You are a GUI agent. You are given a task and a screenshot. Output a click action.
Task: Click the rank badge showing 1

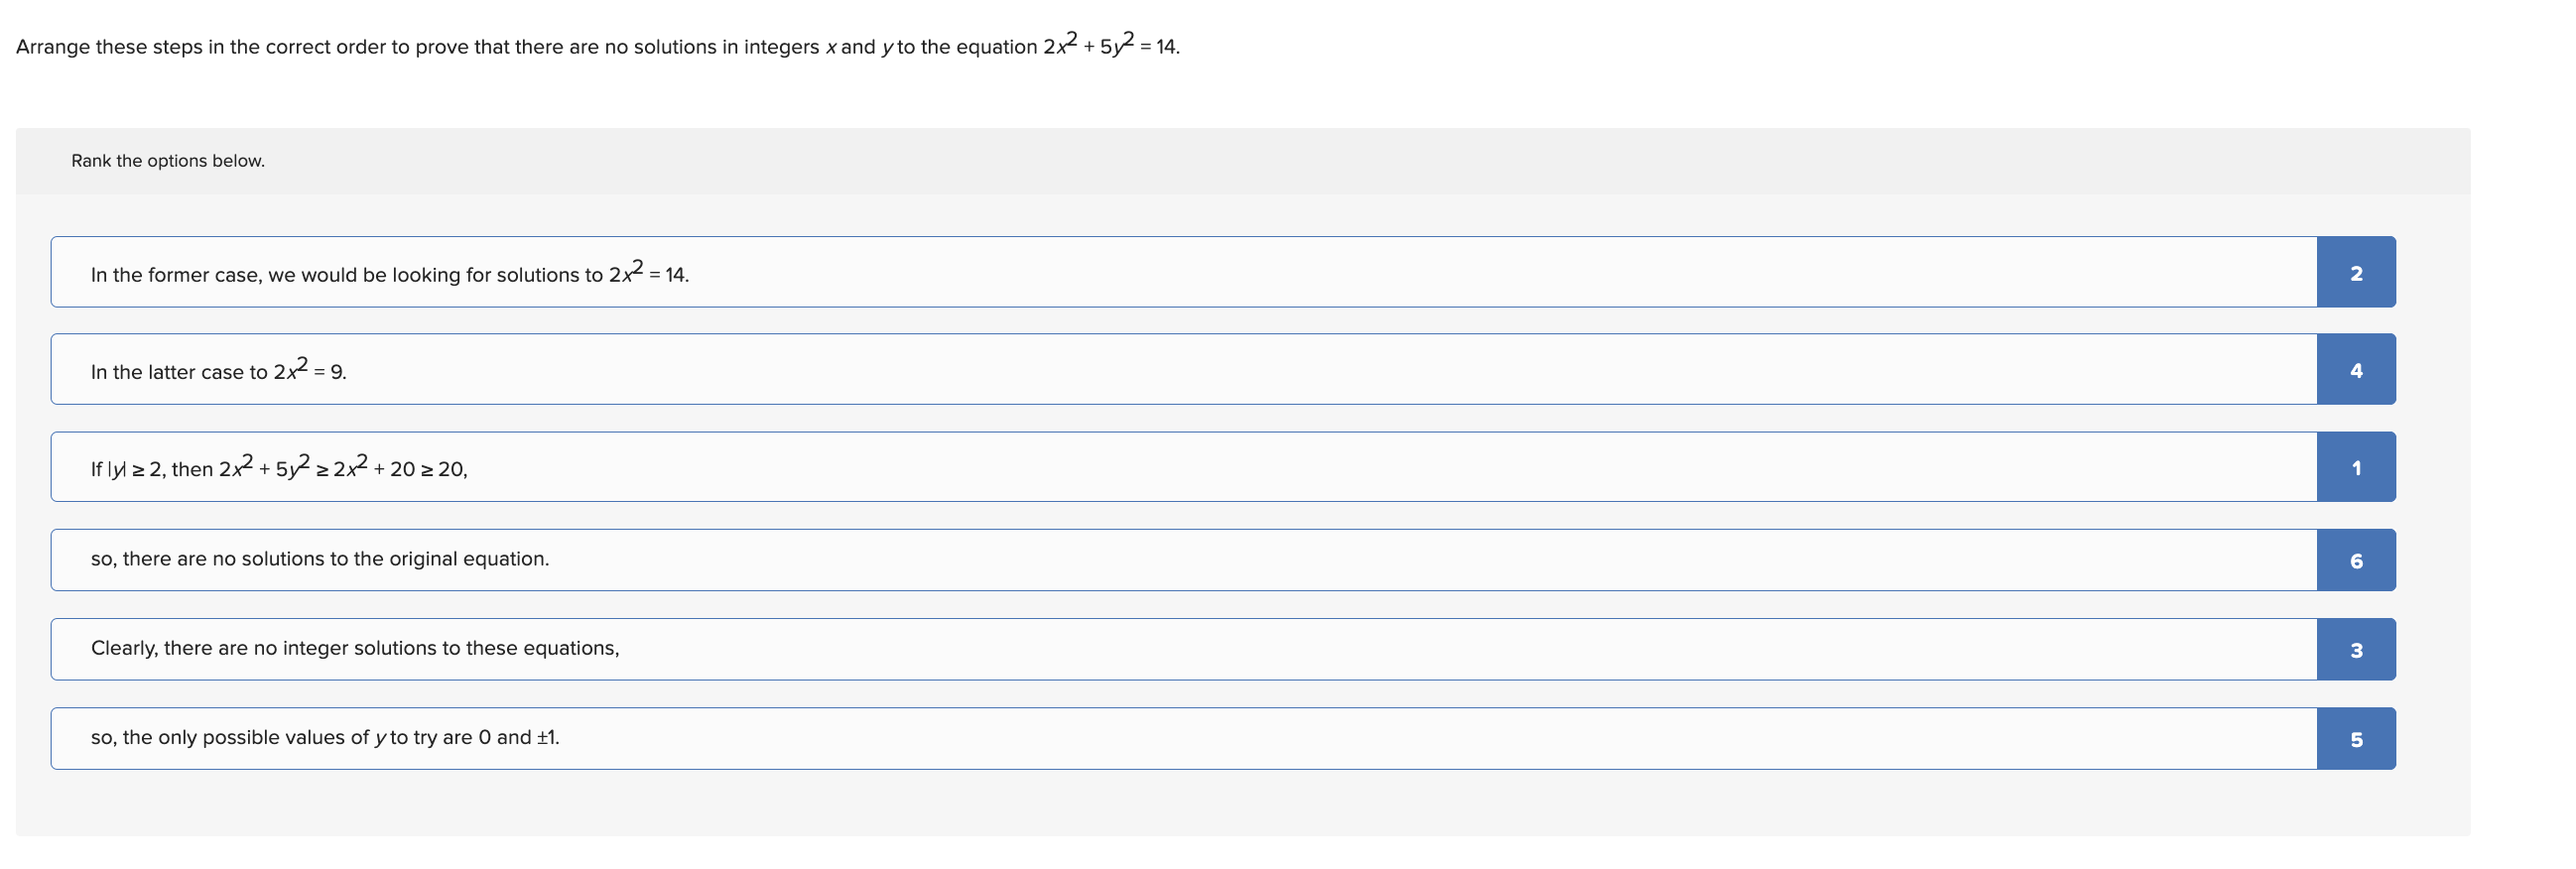(x=2357, y=465)
